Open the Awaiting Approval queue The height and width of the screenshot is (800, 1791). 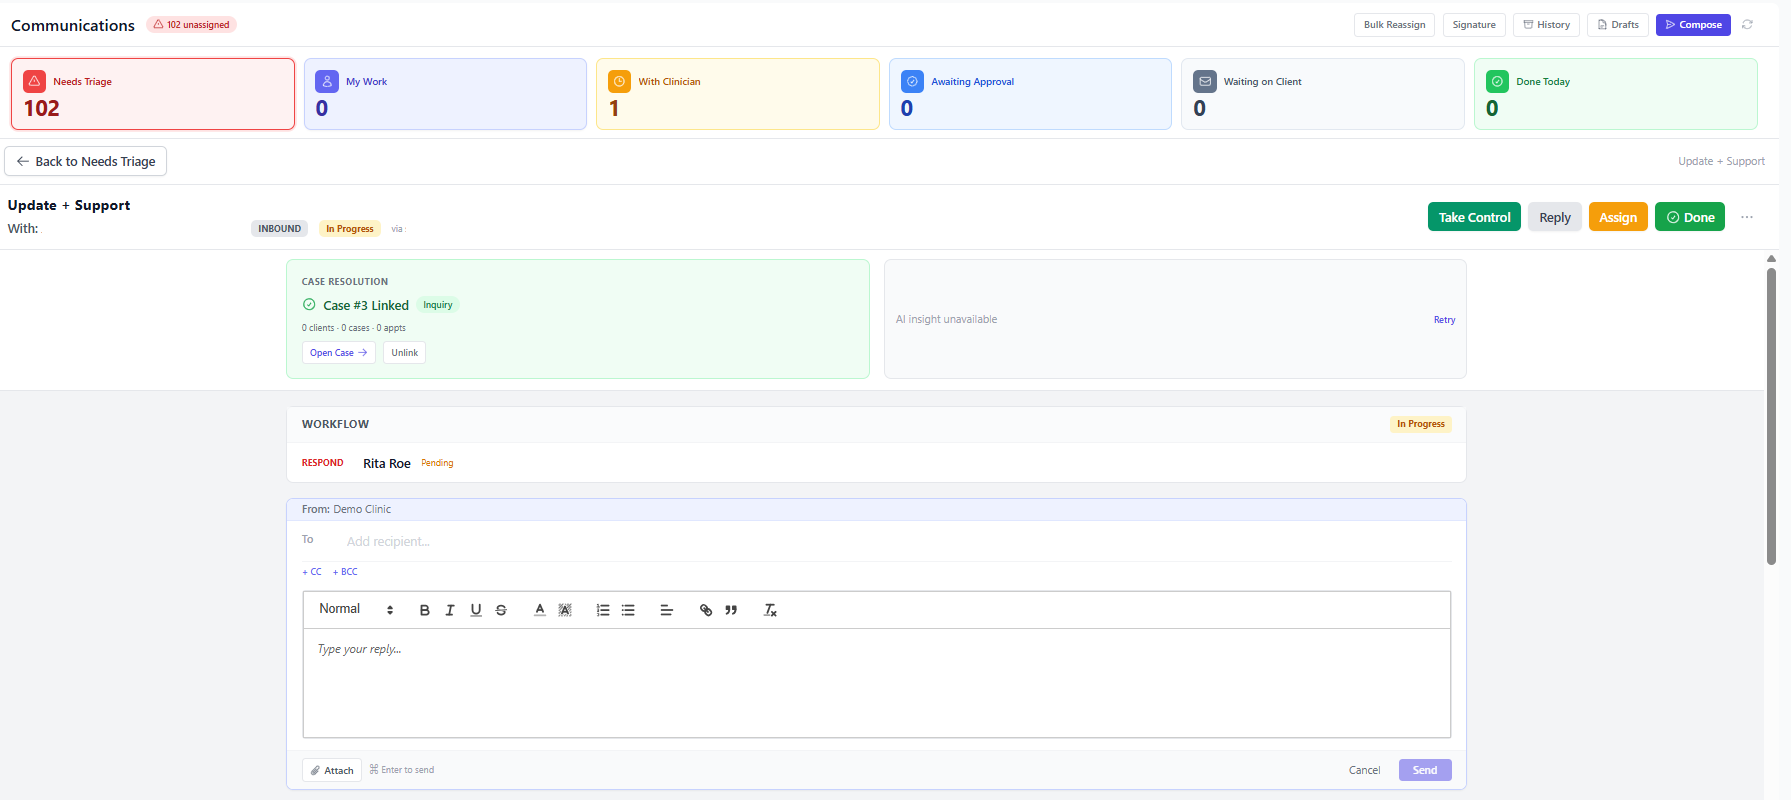[x=1030, y=94]
